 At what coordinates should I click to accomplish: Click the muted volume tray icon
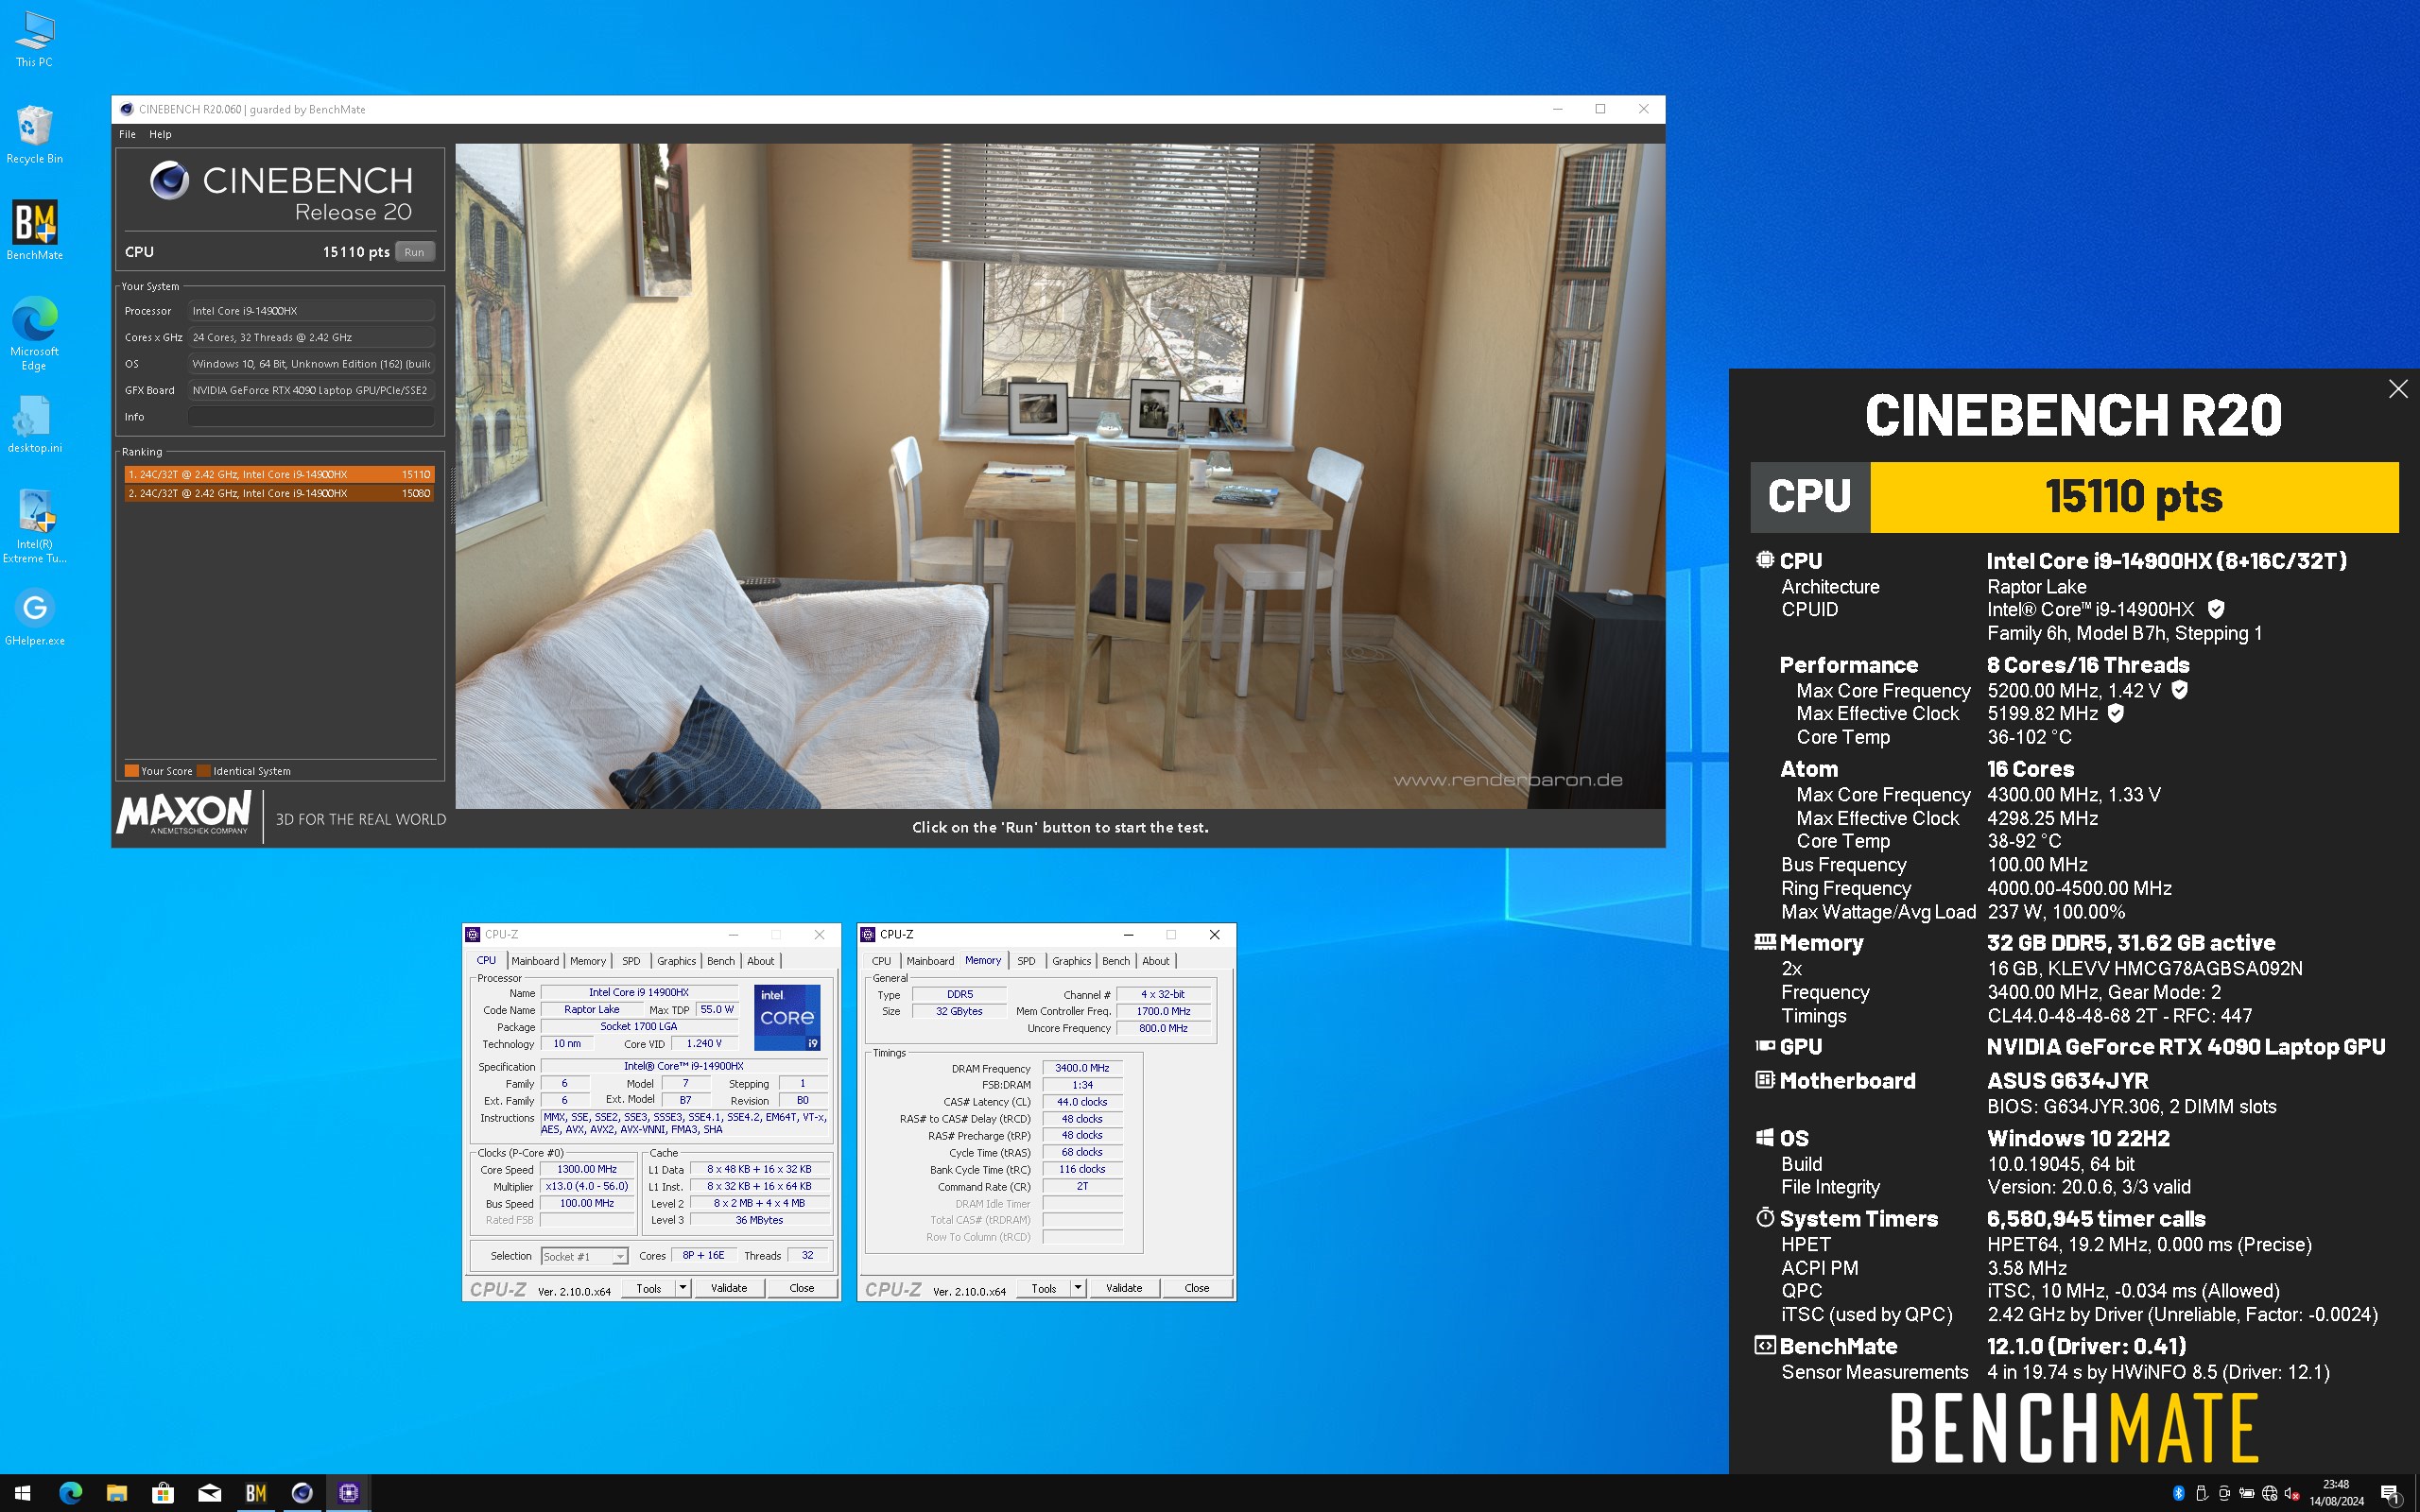point(2292,1494)
